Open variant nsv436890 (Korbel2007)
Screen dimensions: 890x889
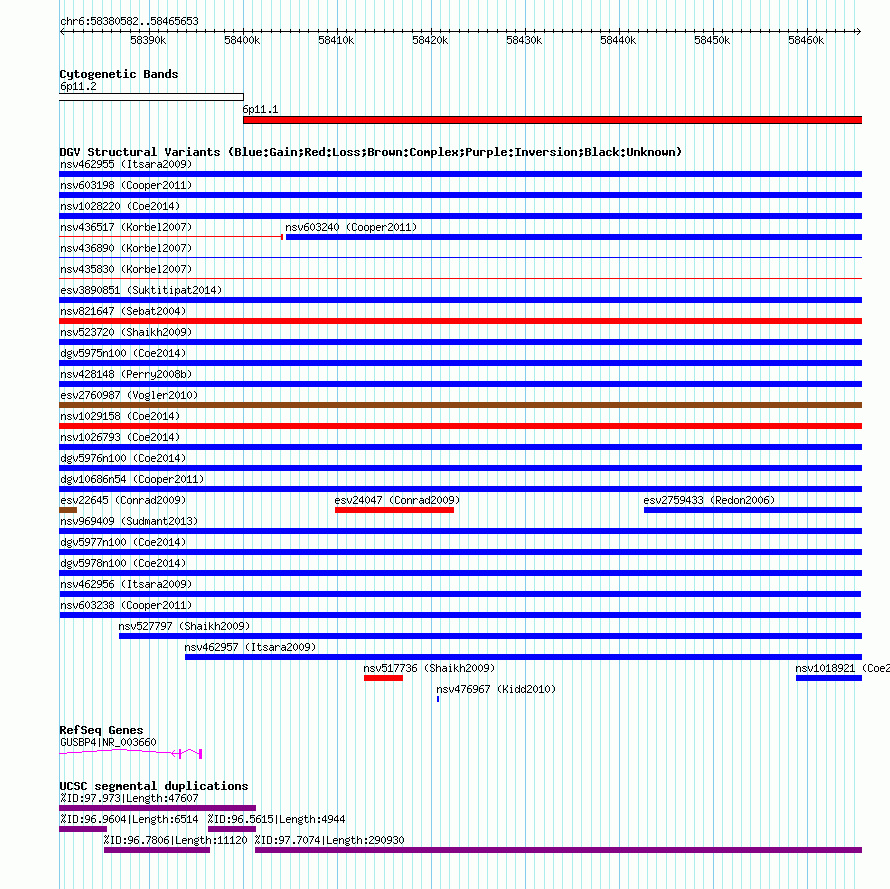coord(126,248)
